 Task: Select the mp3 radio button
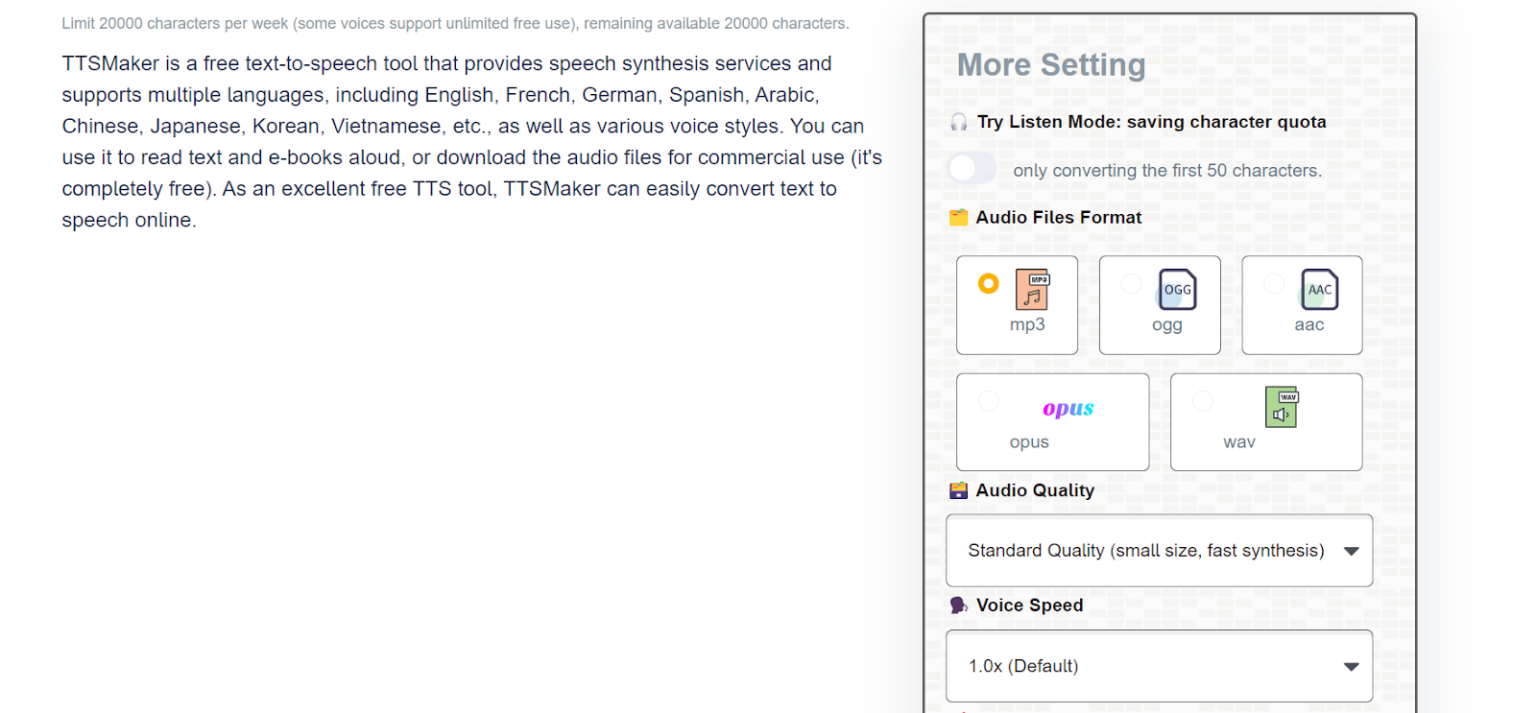point(988,283)
